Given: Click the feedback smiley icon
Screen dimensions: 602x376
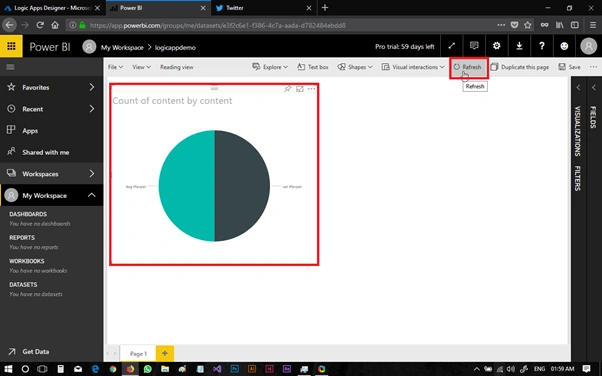Looking at the screenshot, I should point(564,46).
